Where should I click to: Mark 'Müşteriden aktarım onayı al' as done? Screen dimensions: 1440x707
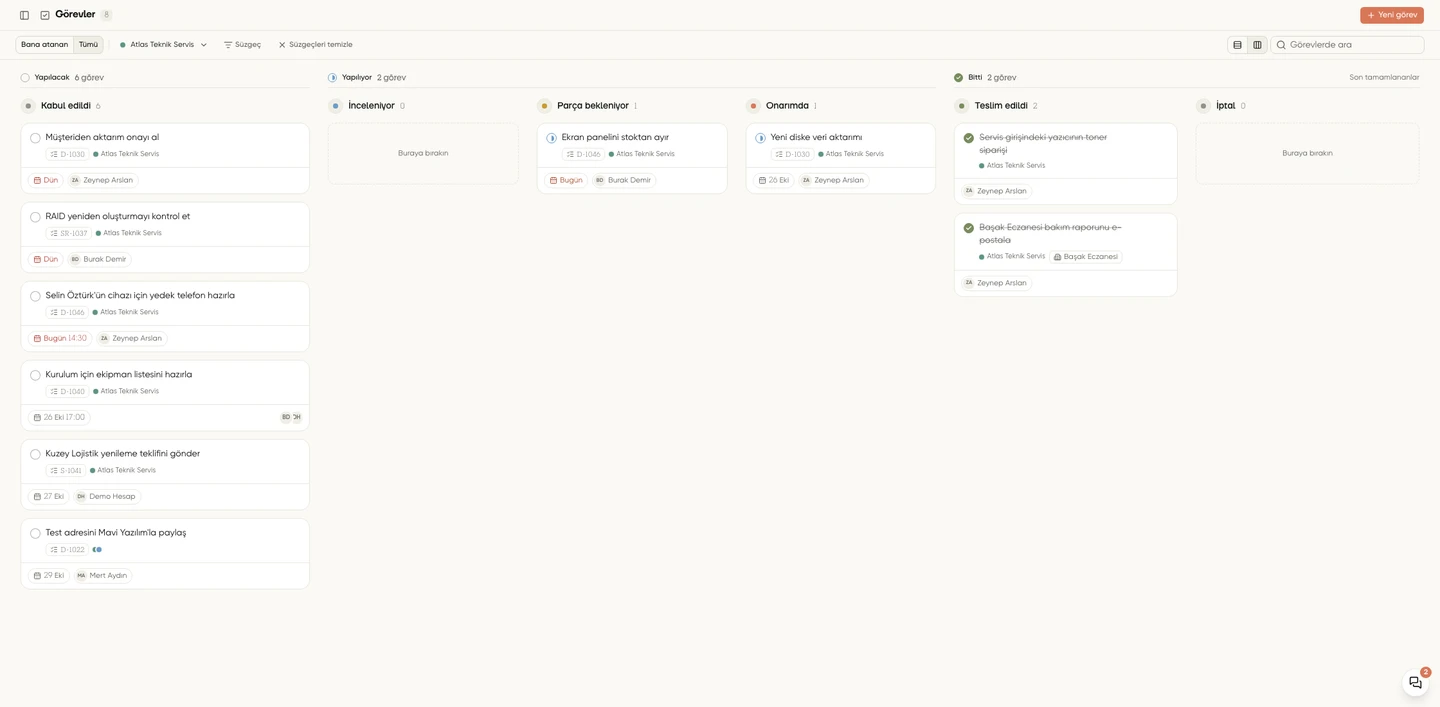(x=35, y=138)
